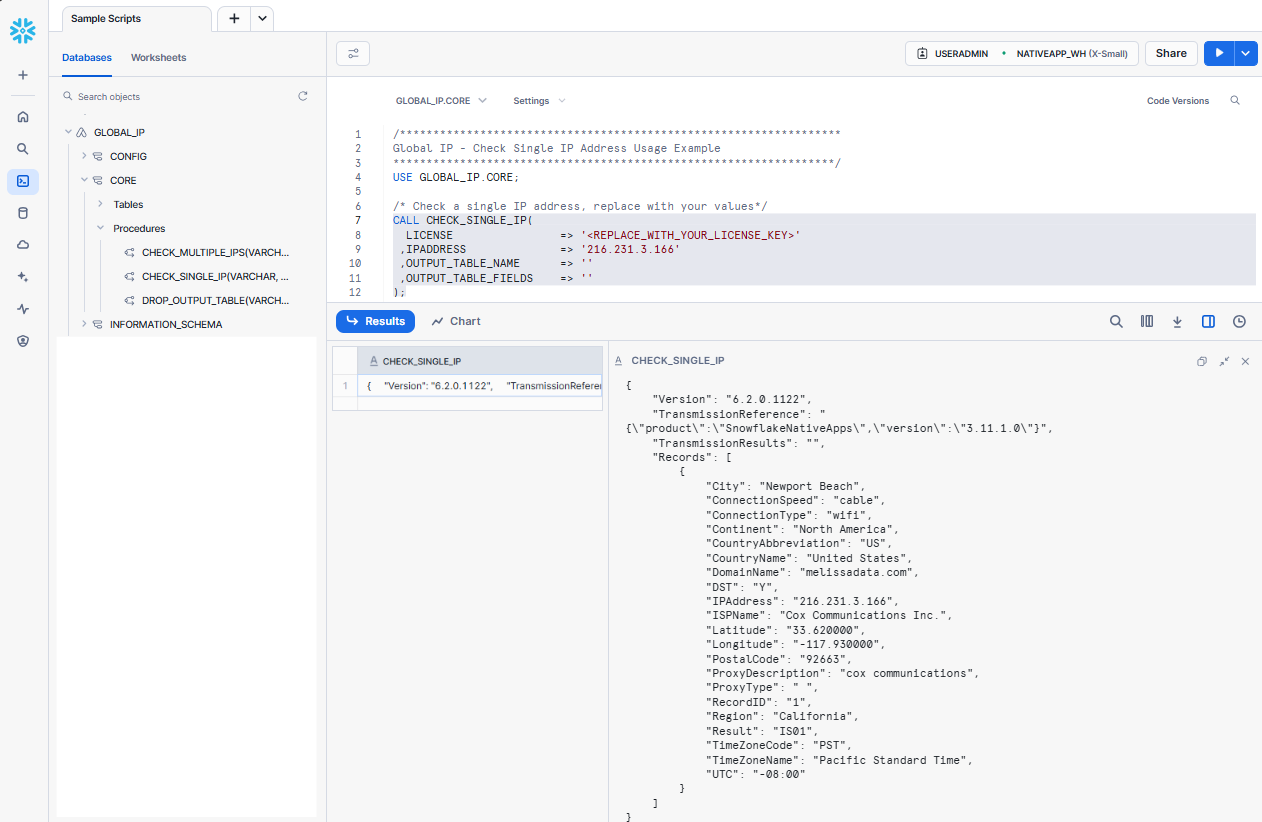Open Monitoring activity sidebar icon
The height and width of the screenshot is (822, 1262).
23,309
